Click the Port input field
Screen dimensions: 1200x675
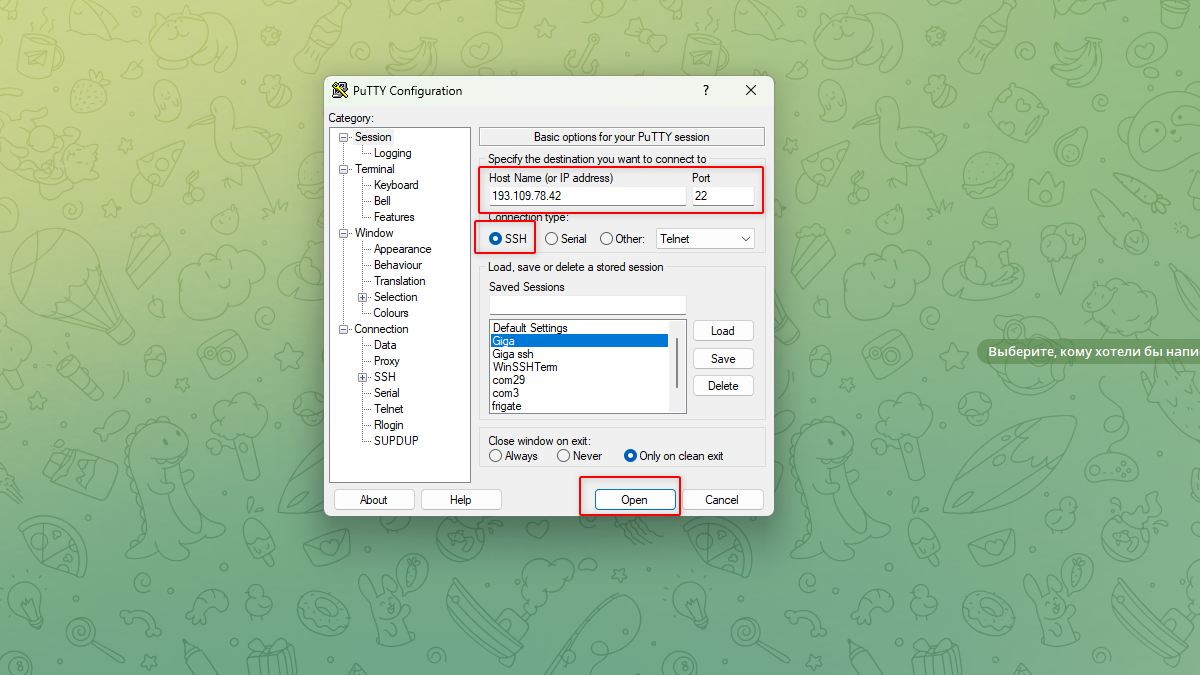click(723, 196)
